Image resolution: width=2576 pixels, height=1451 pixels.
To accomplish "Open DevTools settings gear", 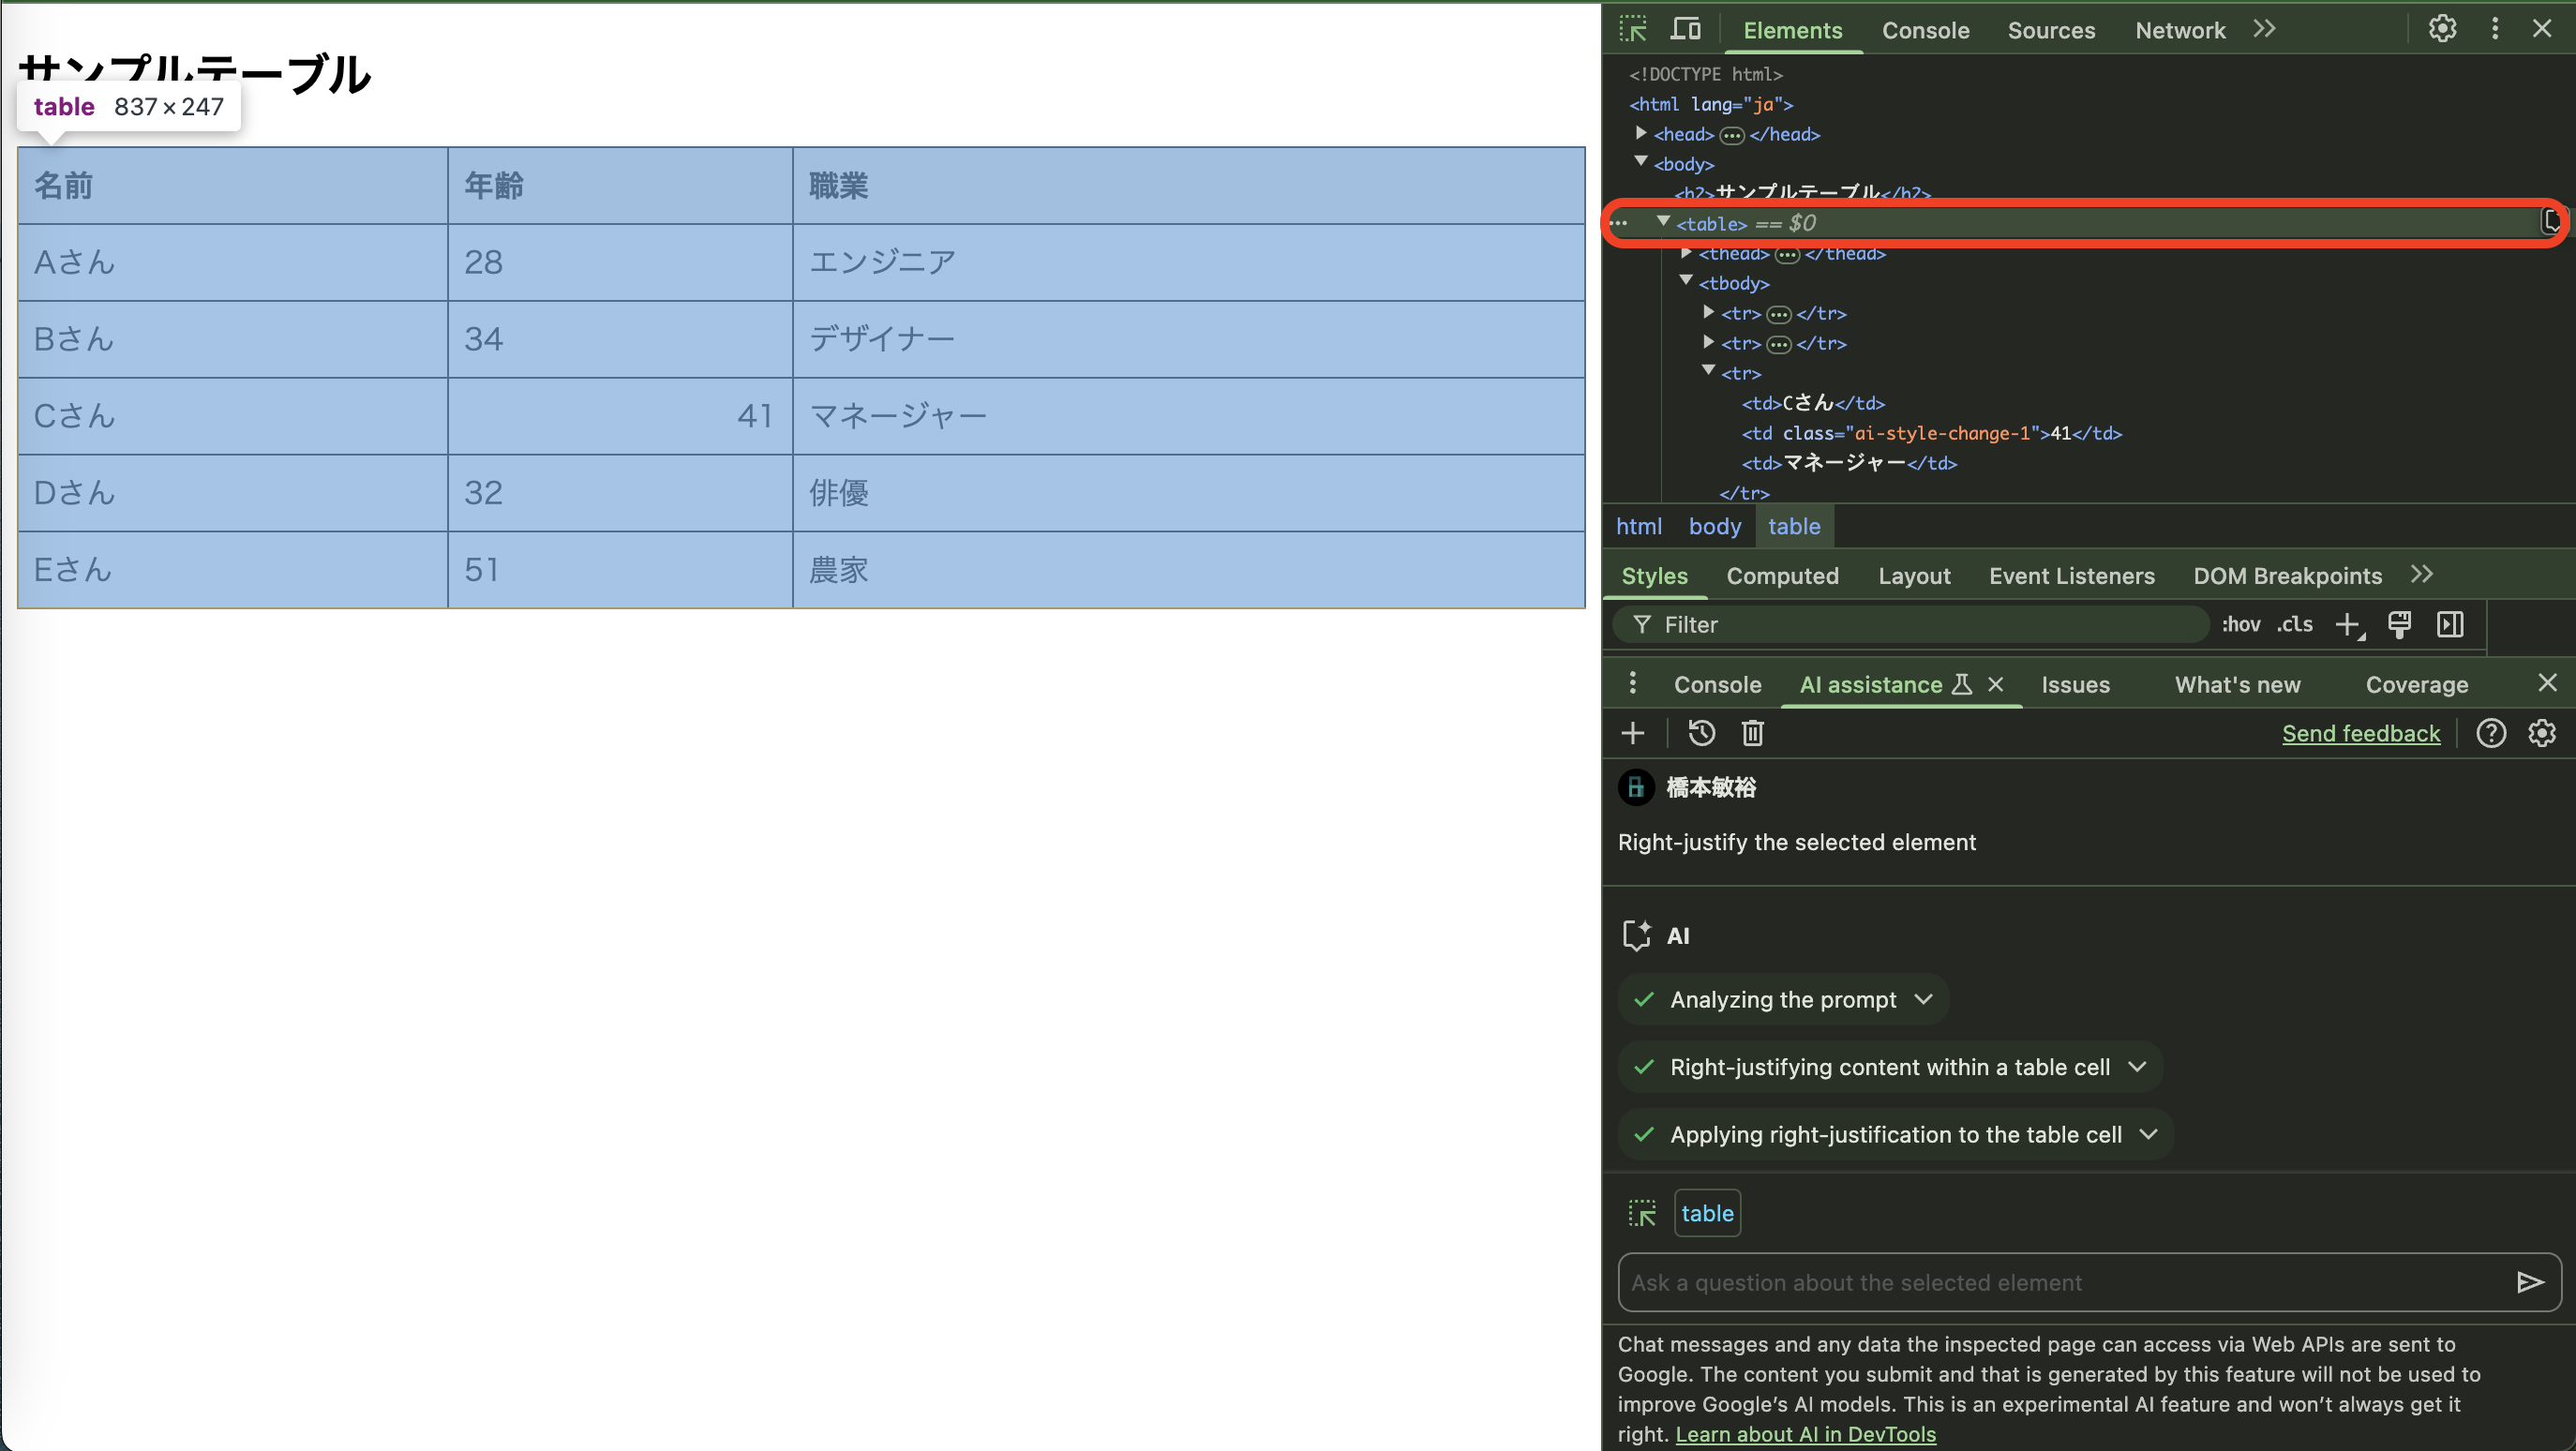I will 2443,29.
